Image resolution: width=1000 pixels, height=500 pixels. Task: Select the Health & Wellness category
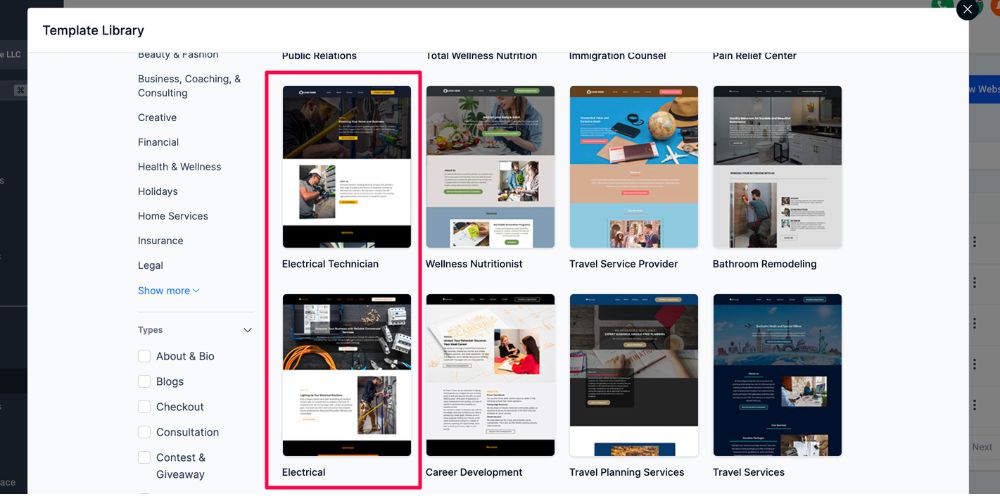click(x=179, y=167)
